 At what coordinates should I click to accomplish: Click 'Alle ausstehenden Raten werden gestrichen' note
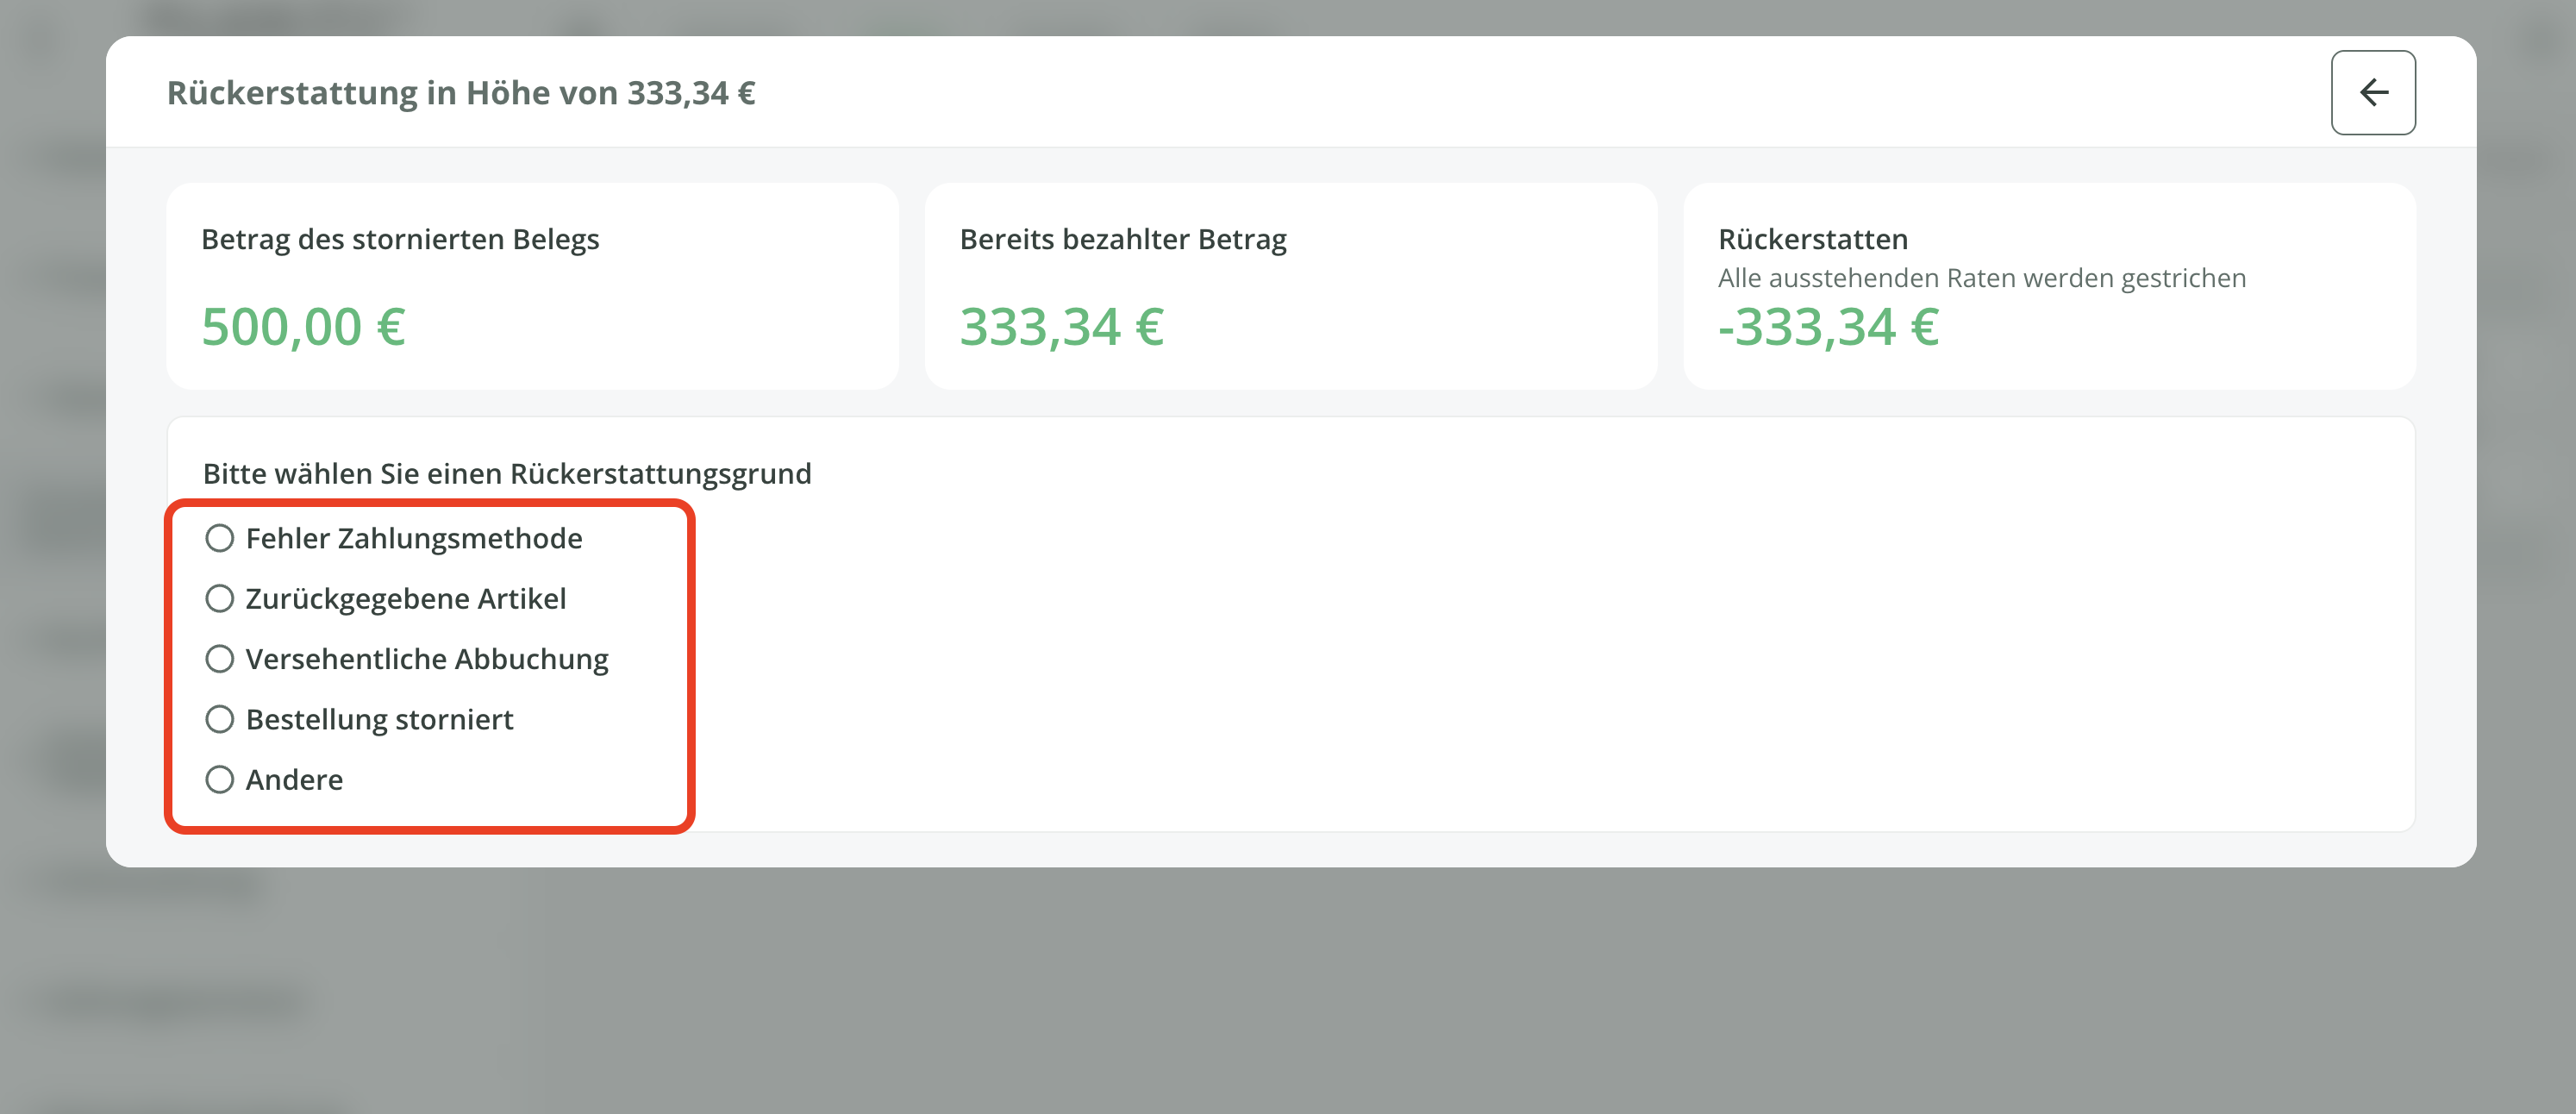click(x=1981, y=278)
